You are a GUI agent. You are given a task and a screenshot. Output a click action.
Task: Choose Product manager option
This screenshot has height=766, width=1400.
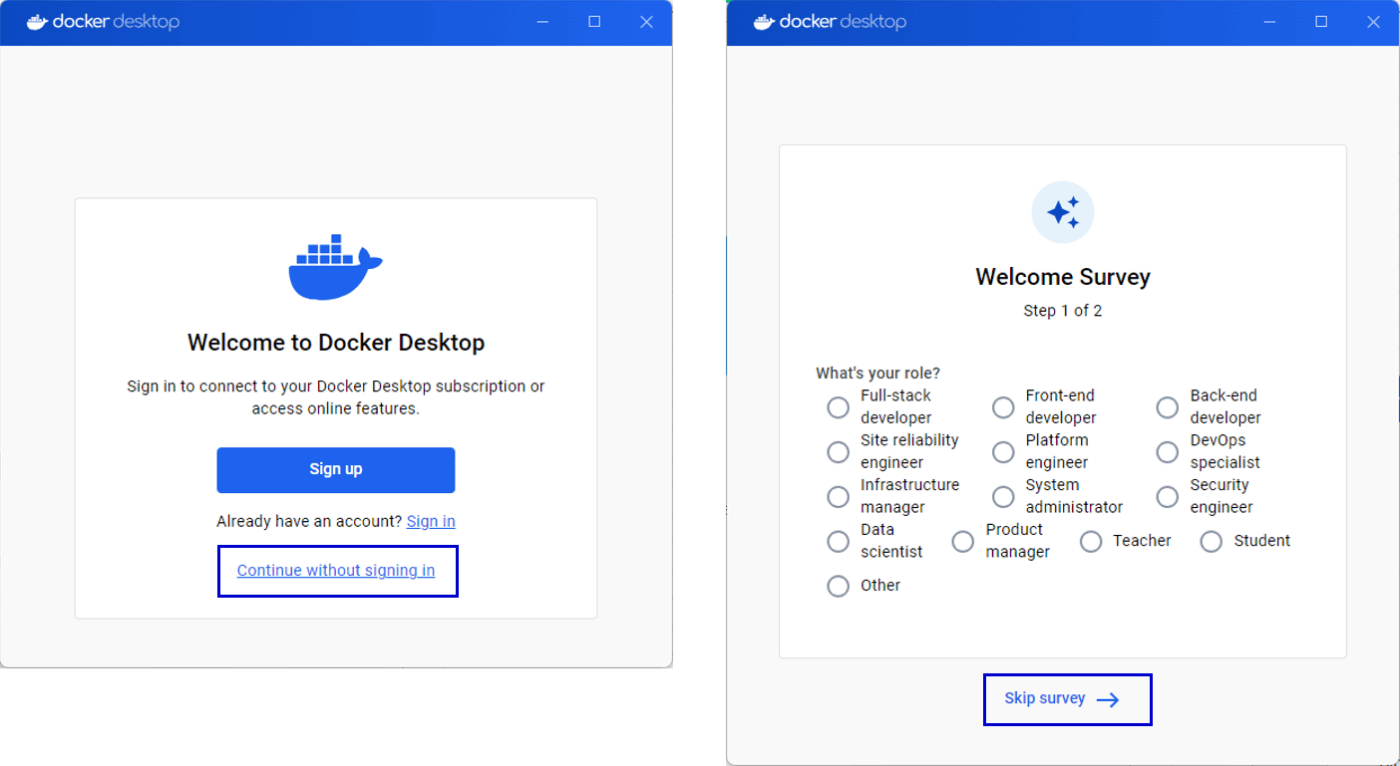coord(963,541)
